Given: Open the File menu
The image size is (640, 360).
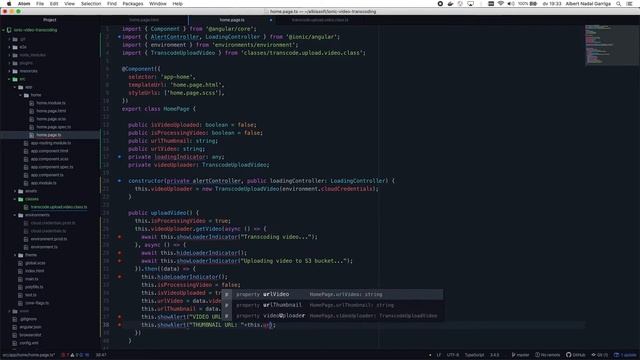Looking at the screenshot, I should (40, 4).
